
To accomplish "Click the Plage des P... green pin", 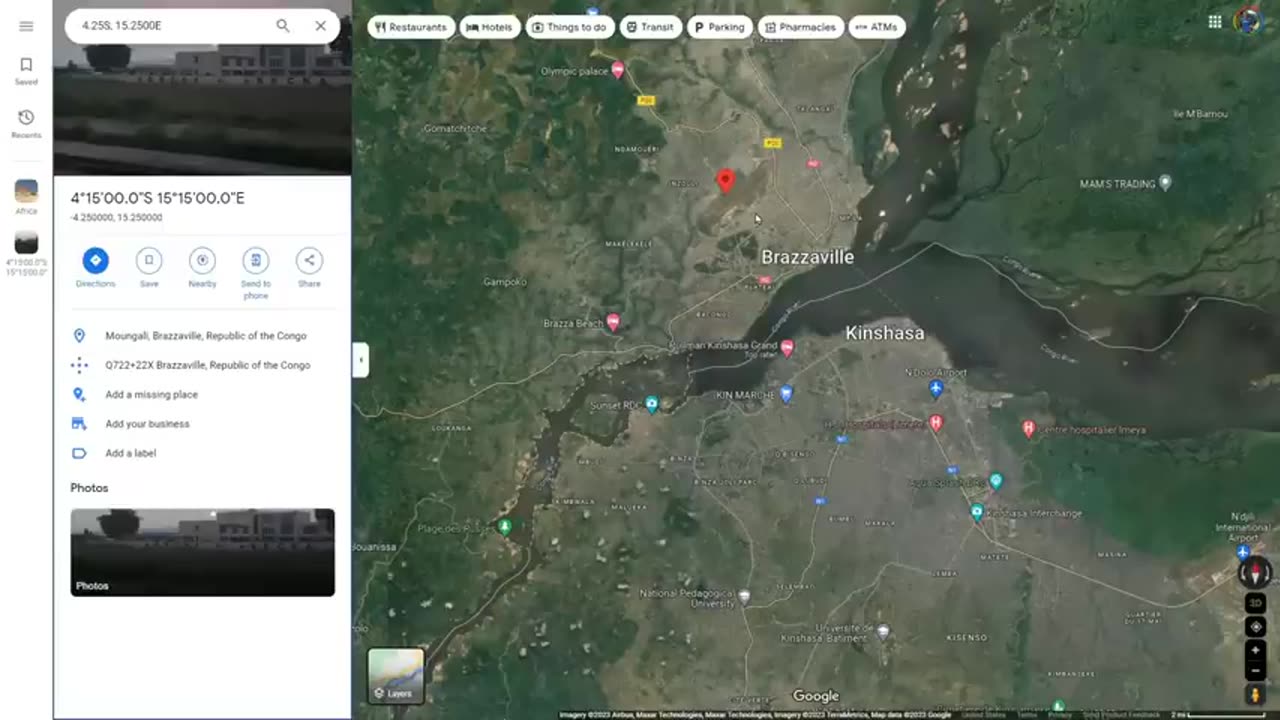I will [x=505, y=526].
